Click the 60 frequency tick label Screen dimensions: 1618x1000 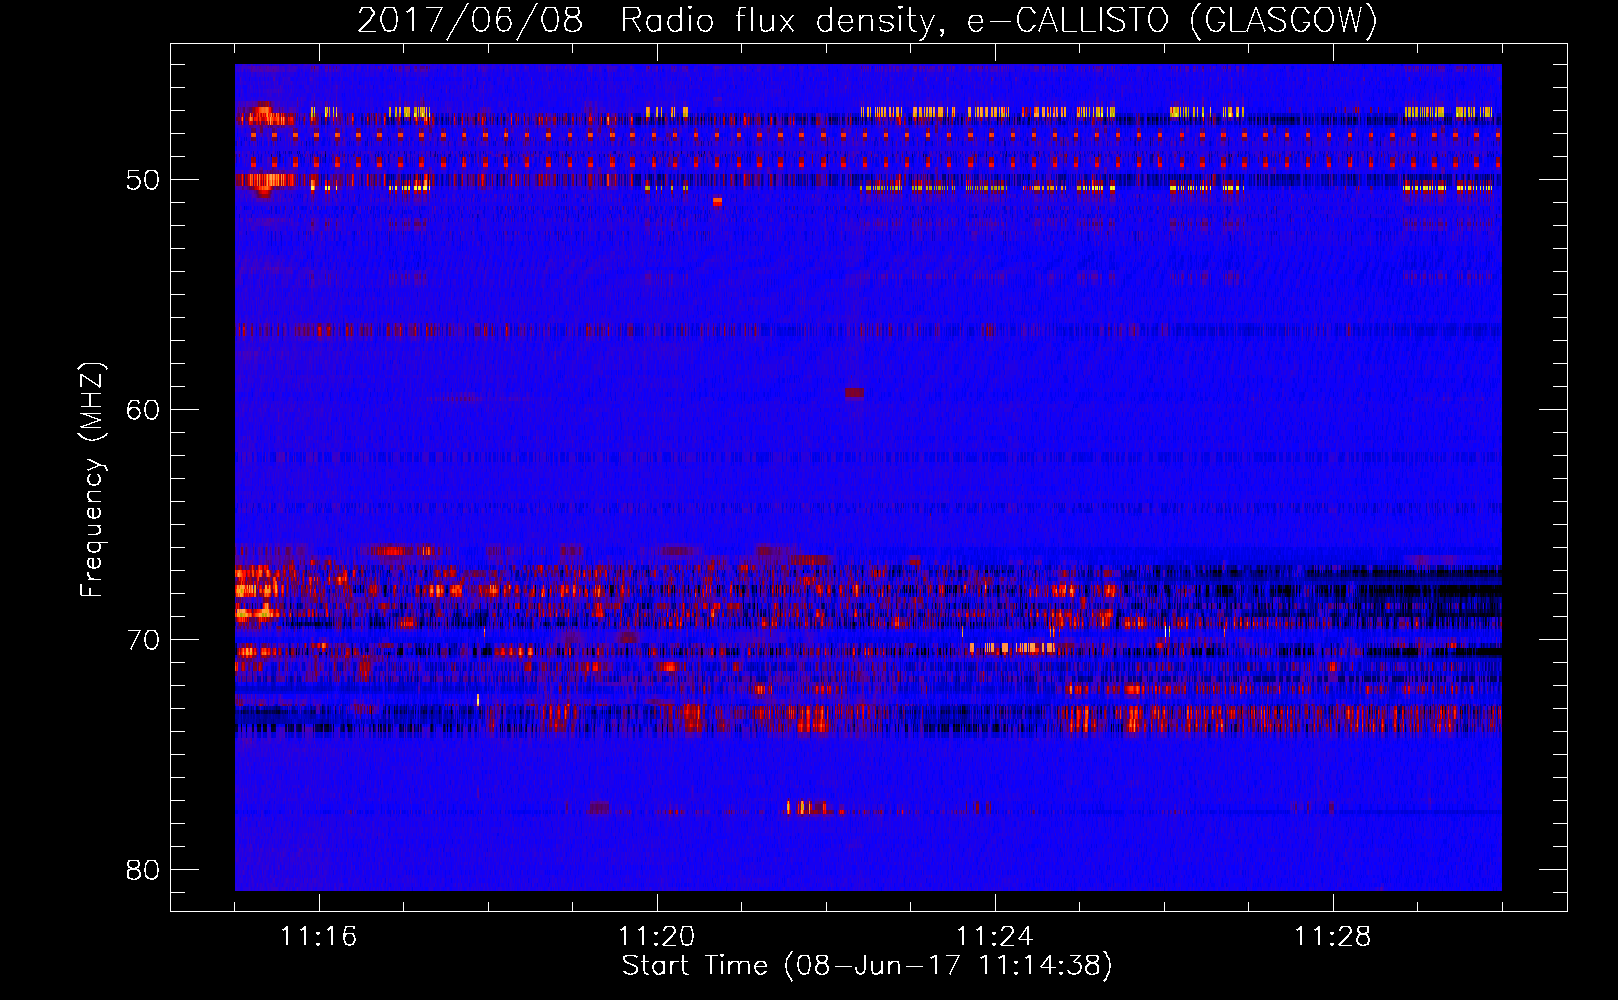coord(143,410)
